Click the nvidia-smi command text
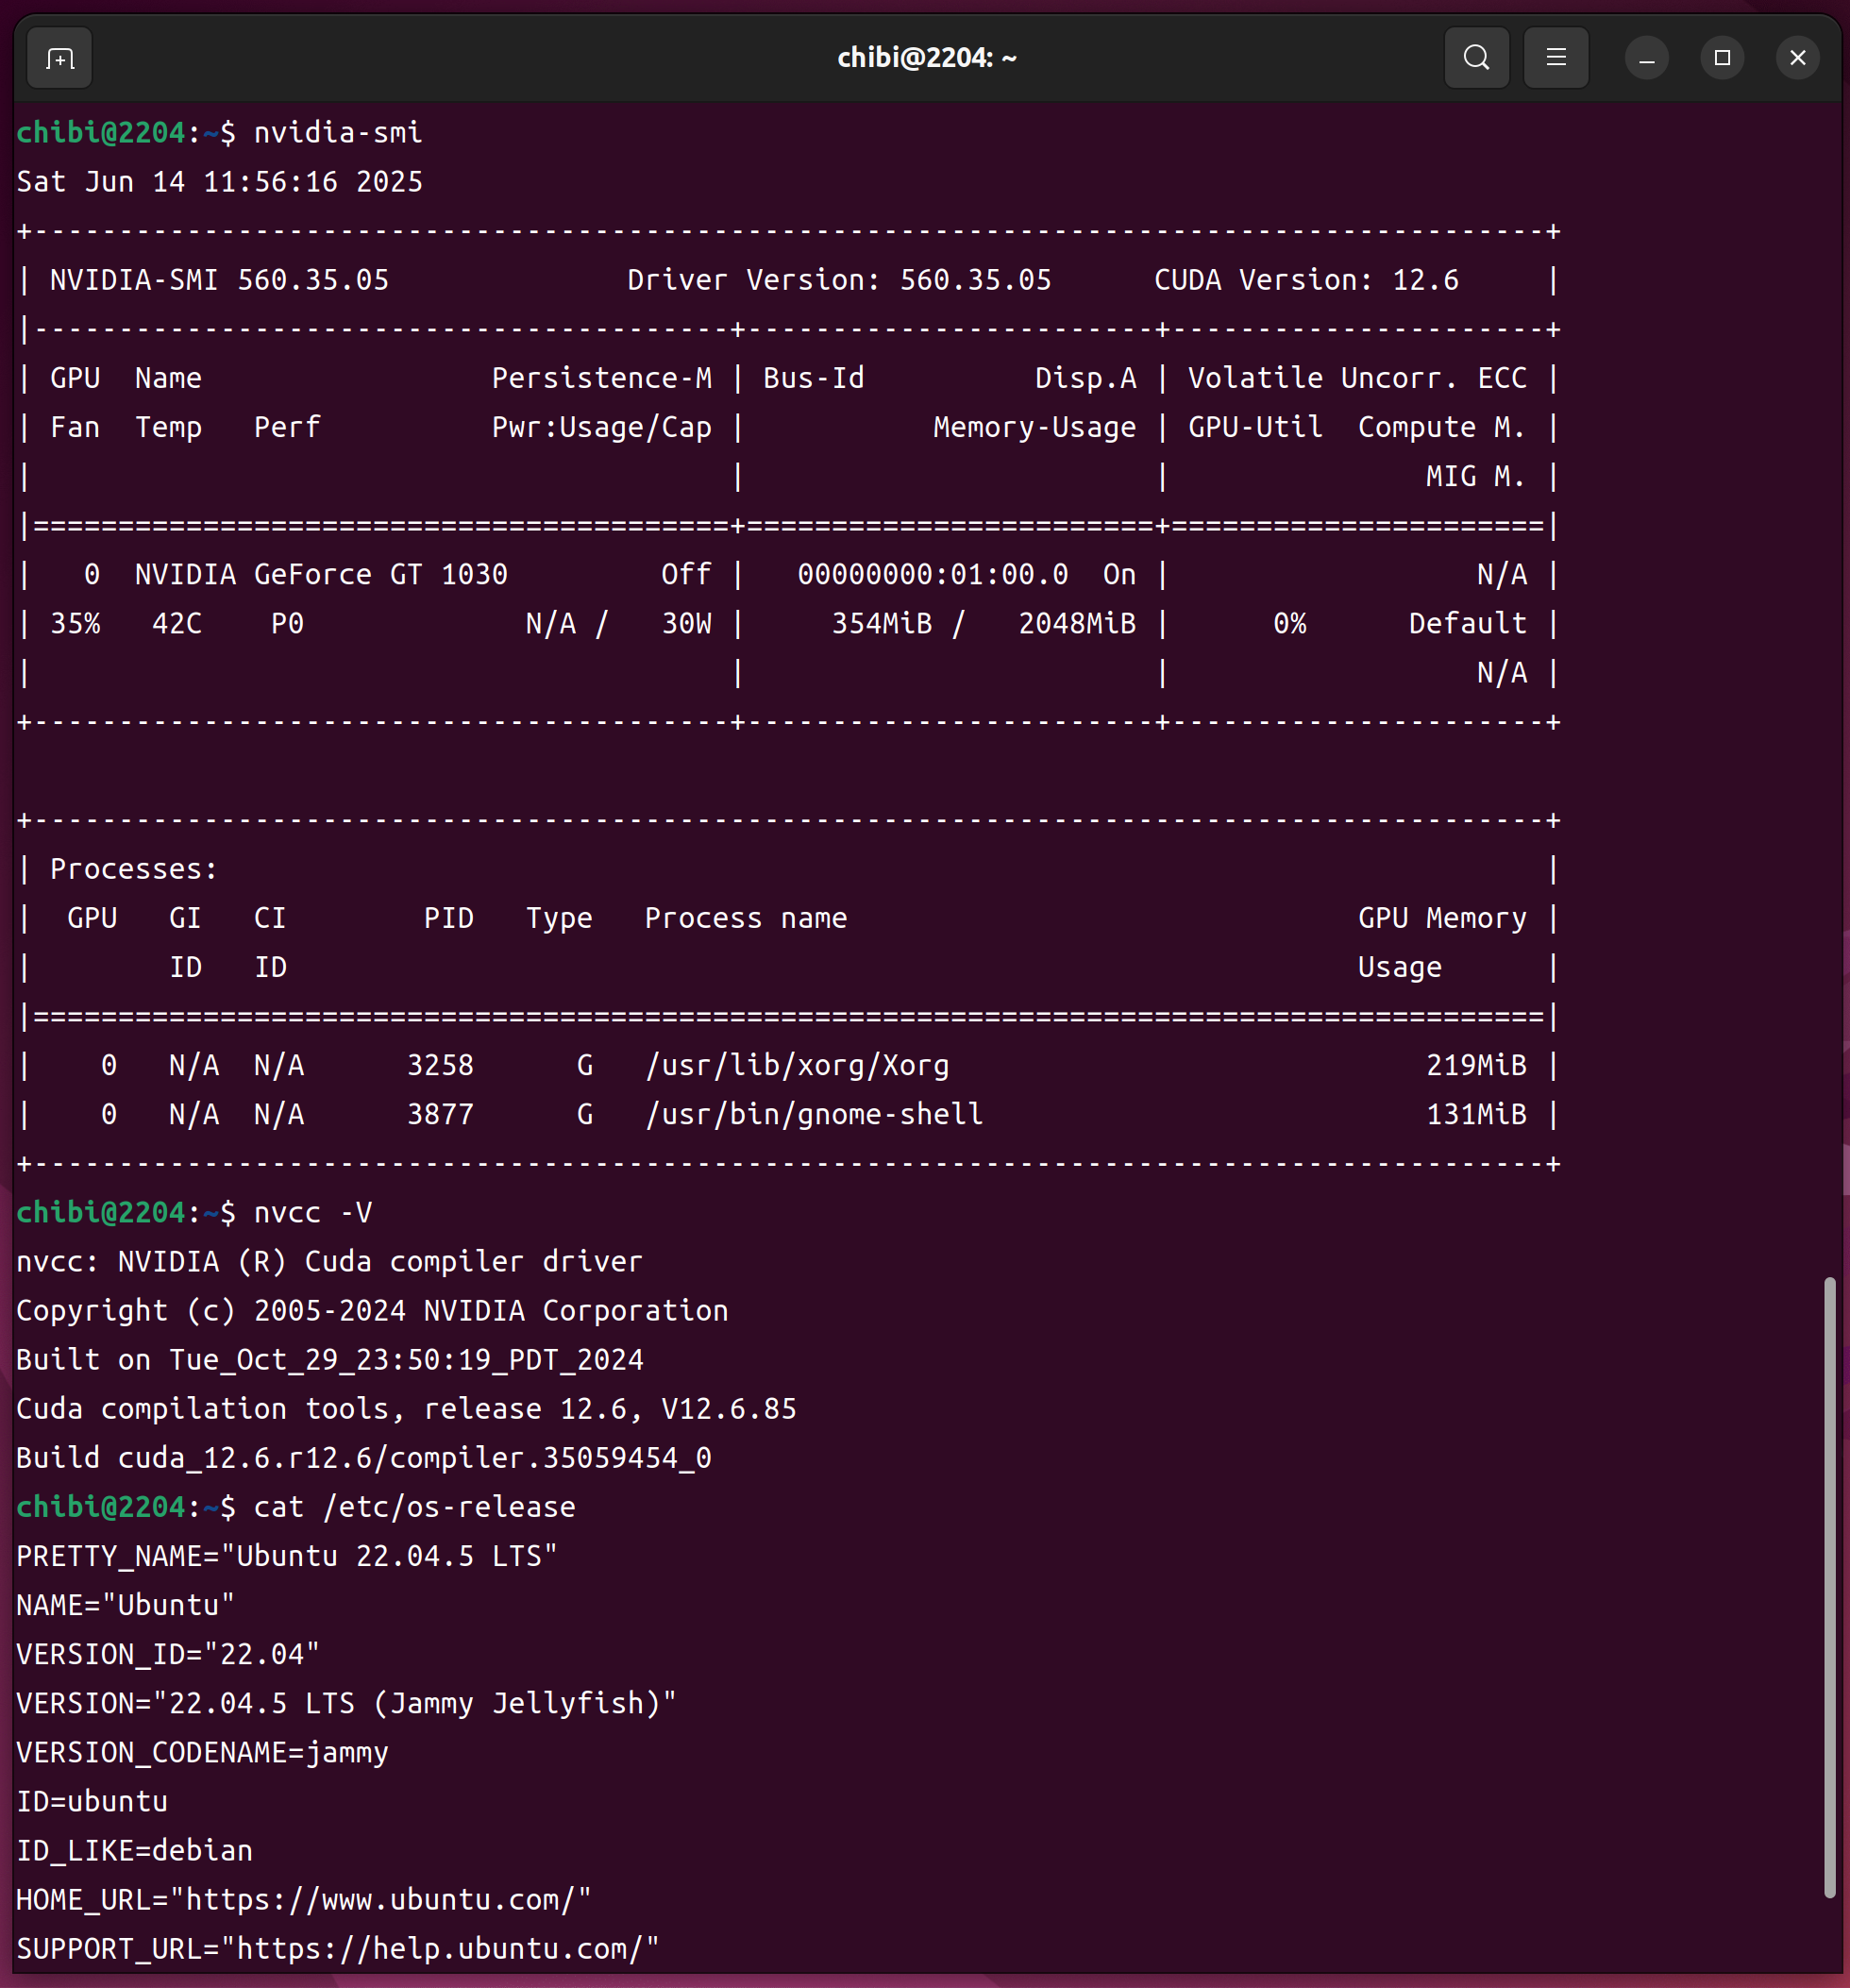Image resolution: width=1850 pixels, height=1988 pixels. 337,133
